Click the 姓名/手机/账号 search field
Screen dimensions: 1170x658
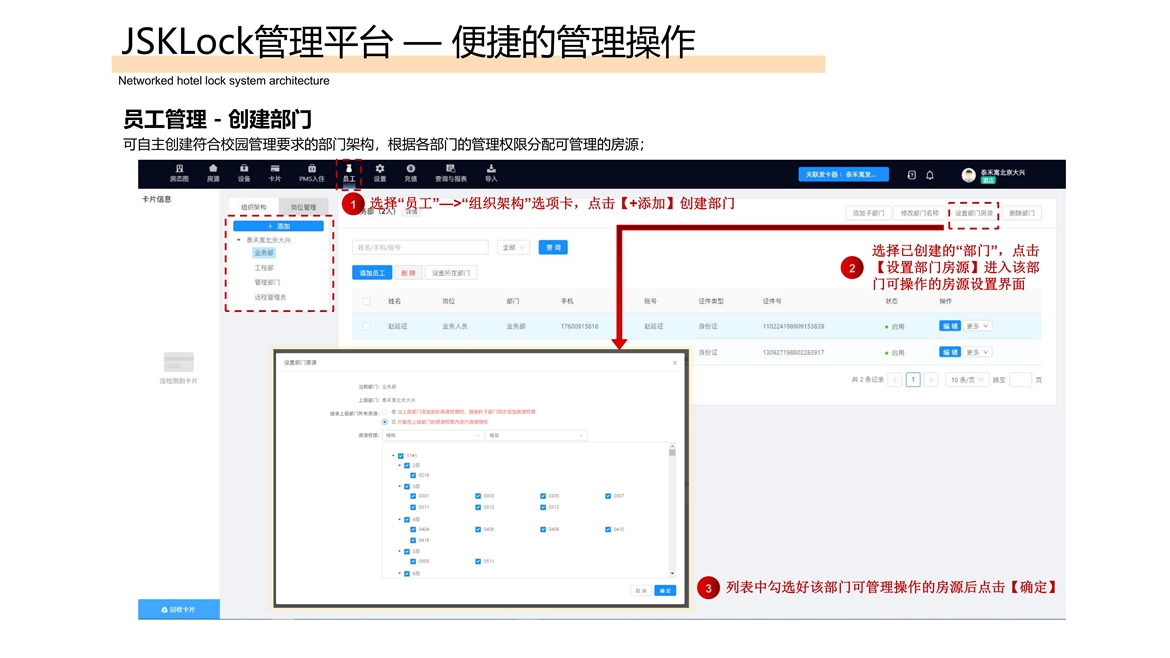point(420,247)
